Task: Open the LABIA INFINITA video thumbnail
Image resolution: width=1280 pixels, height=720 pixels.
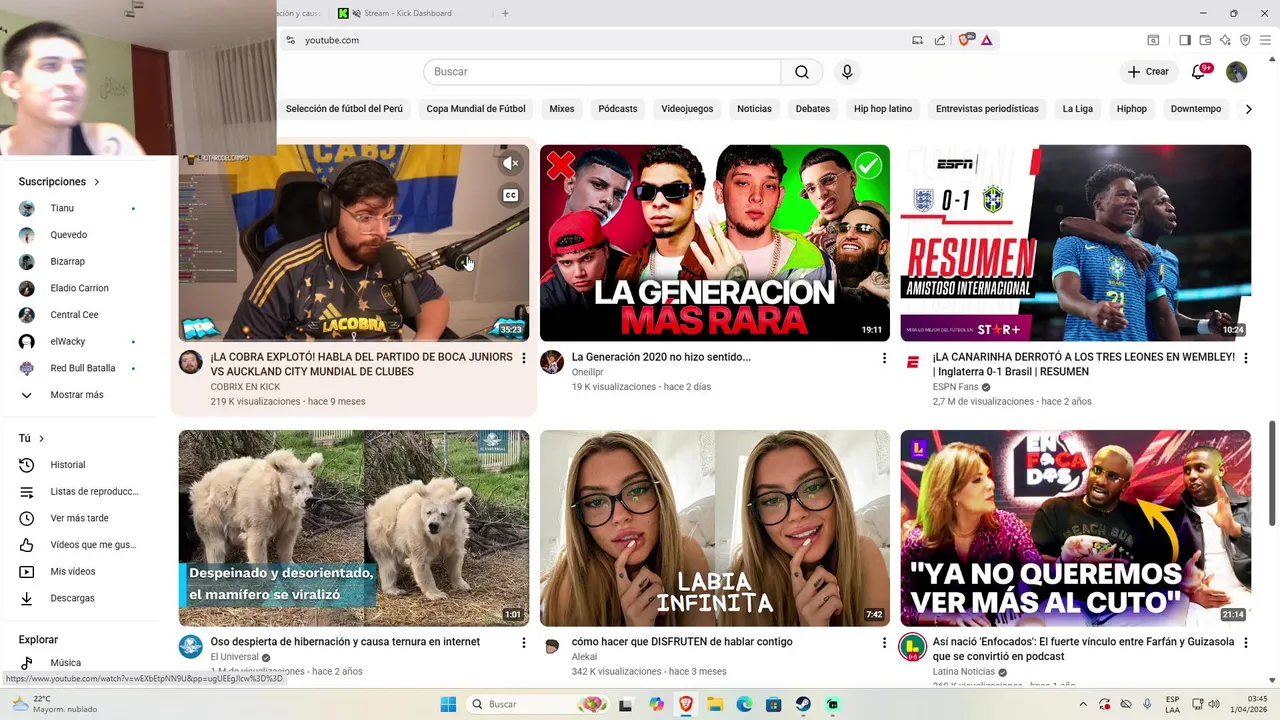Action: pyautogui.click(x=715, y=528)
